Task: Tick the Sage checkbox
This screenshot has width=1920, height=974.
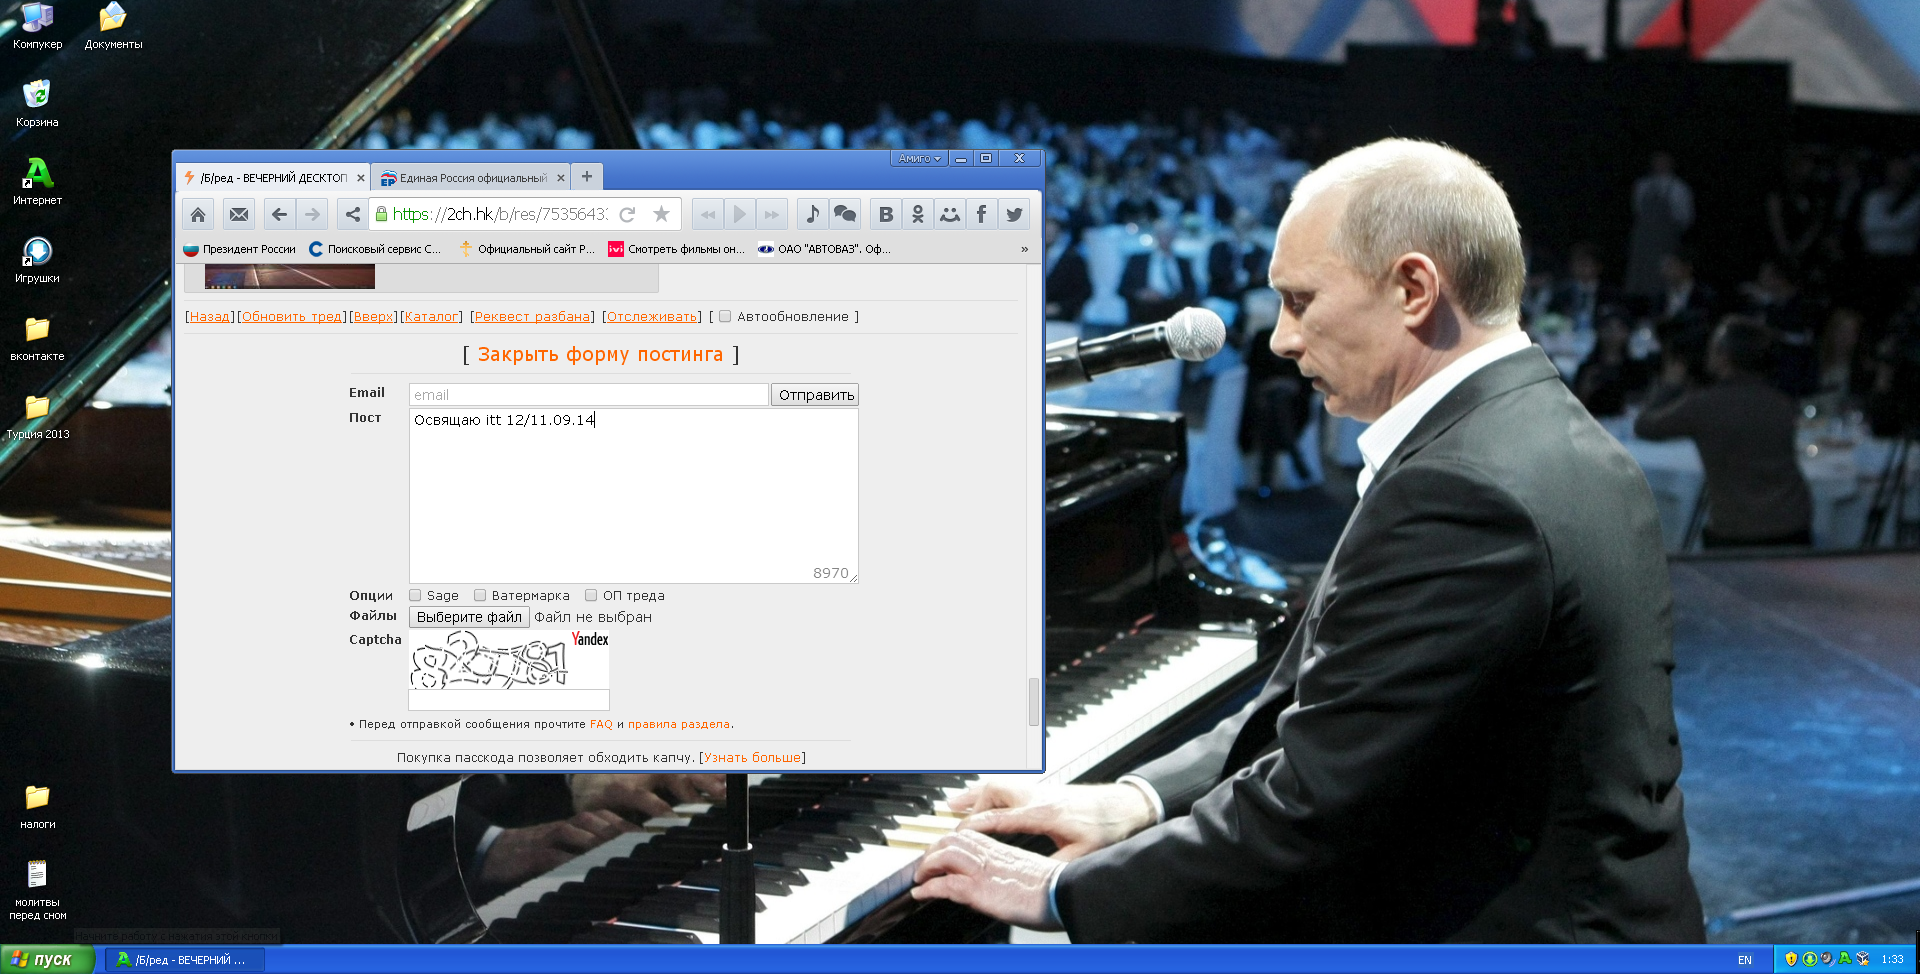Action: point(415,596)
